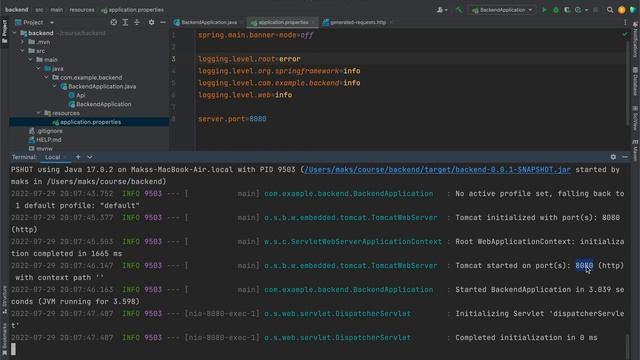Click the 'main' breadcrumb in navigation bar

tap(57, 10)
